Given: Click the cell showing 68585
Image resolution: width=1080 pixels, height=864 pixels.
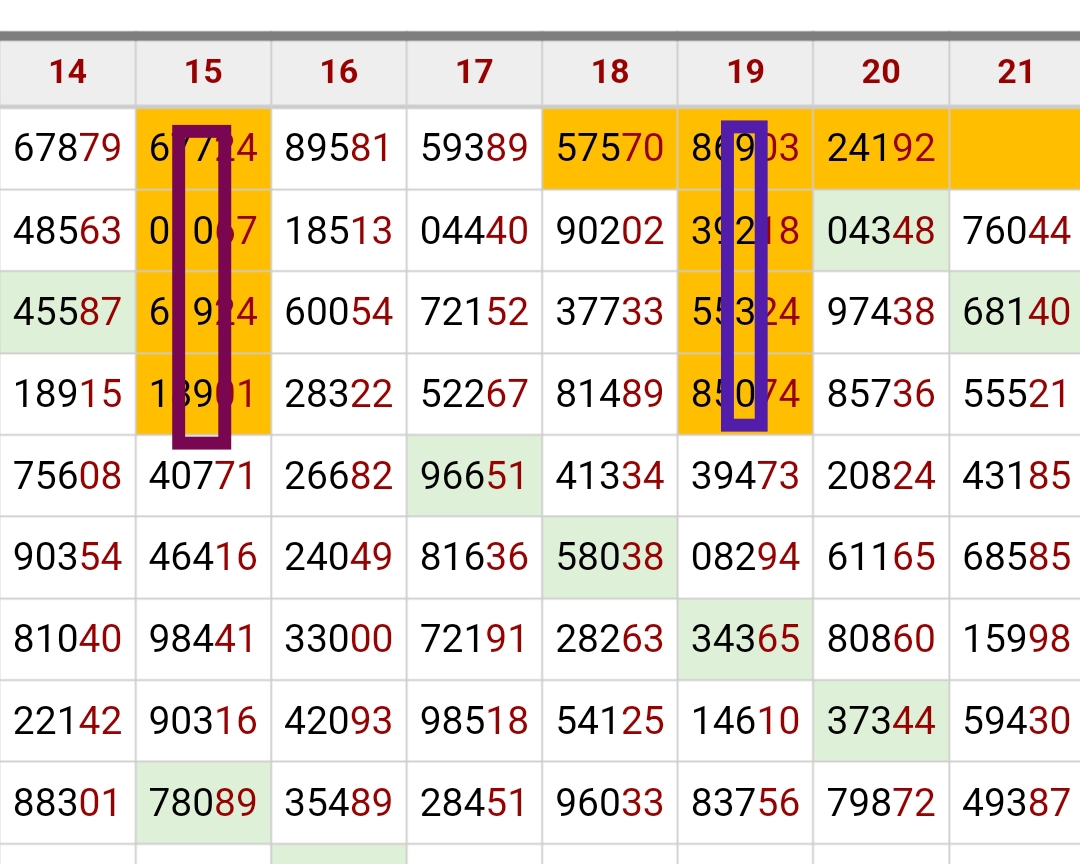Looking at the screenshot, I should click(x=1015, y=557).
